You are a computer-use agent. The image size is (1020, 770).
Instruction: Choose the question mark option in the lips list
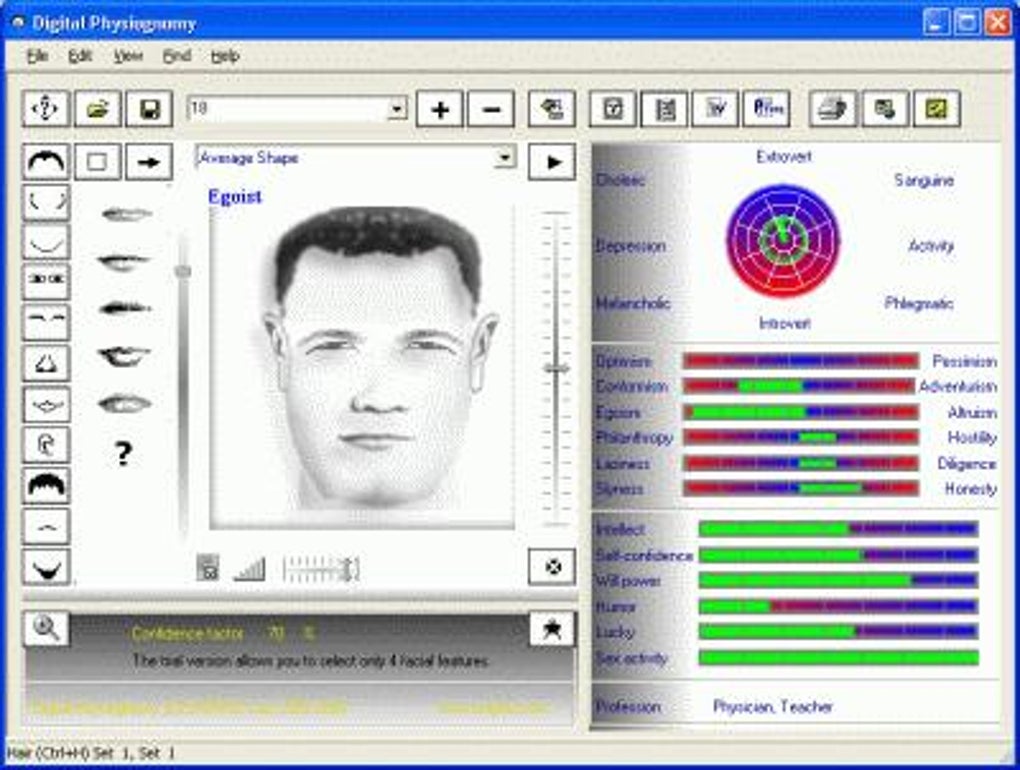click(x=124, y=453)
